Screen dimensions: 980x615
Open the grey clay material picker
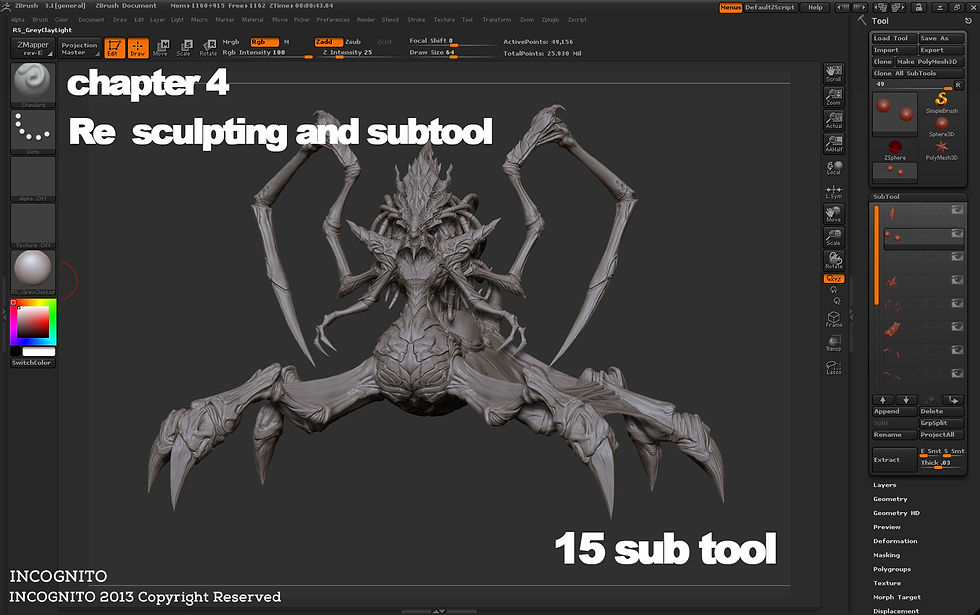pos(33,272)
